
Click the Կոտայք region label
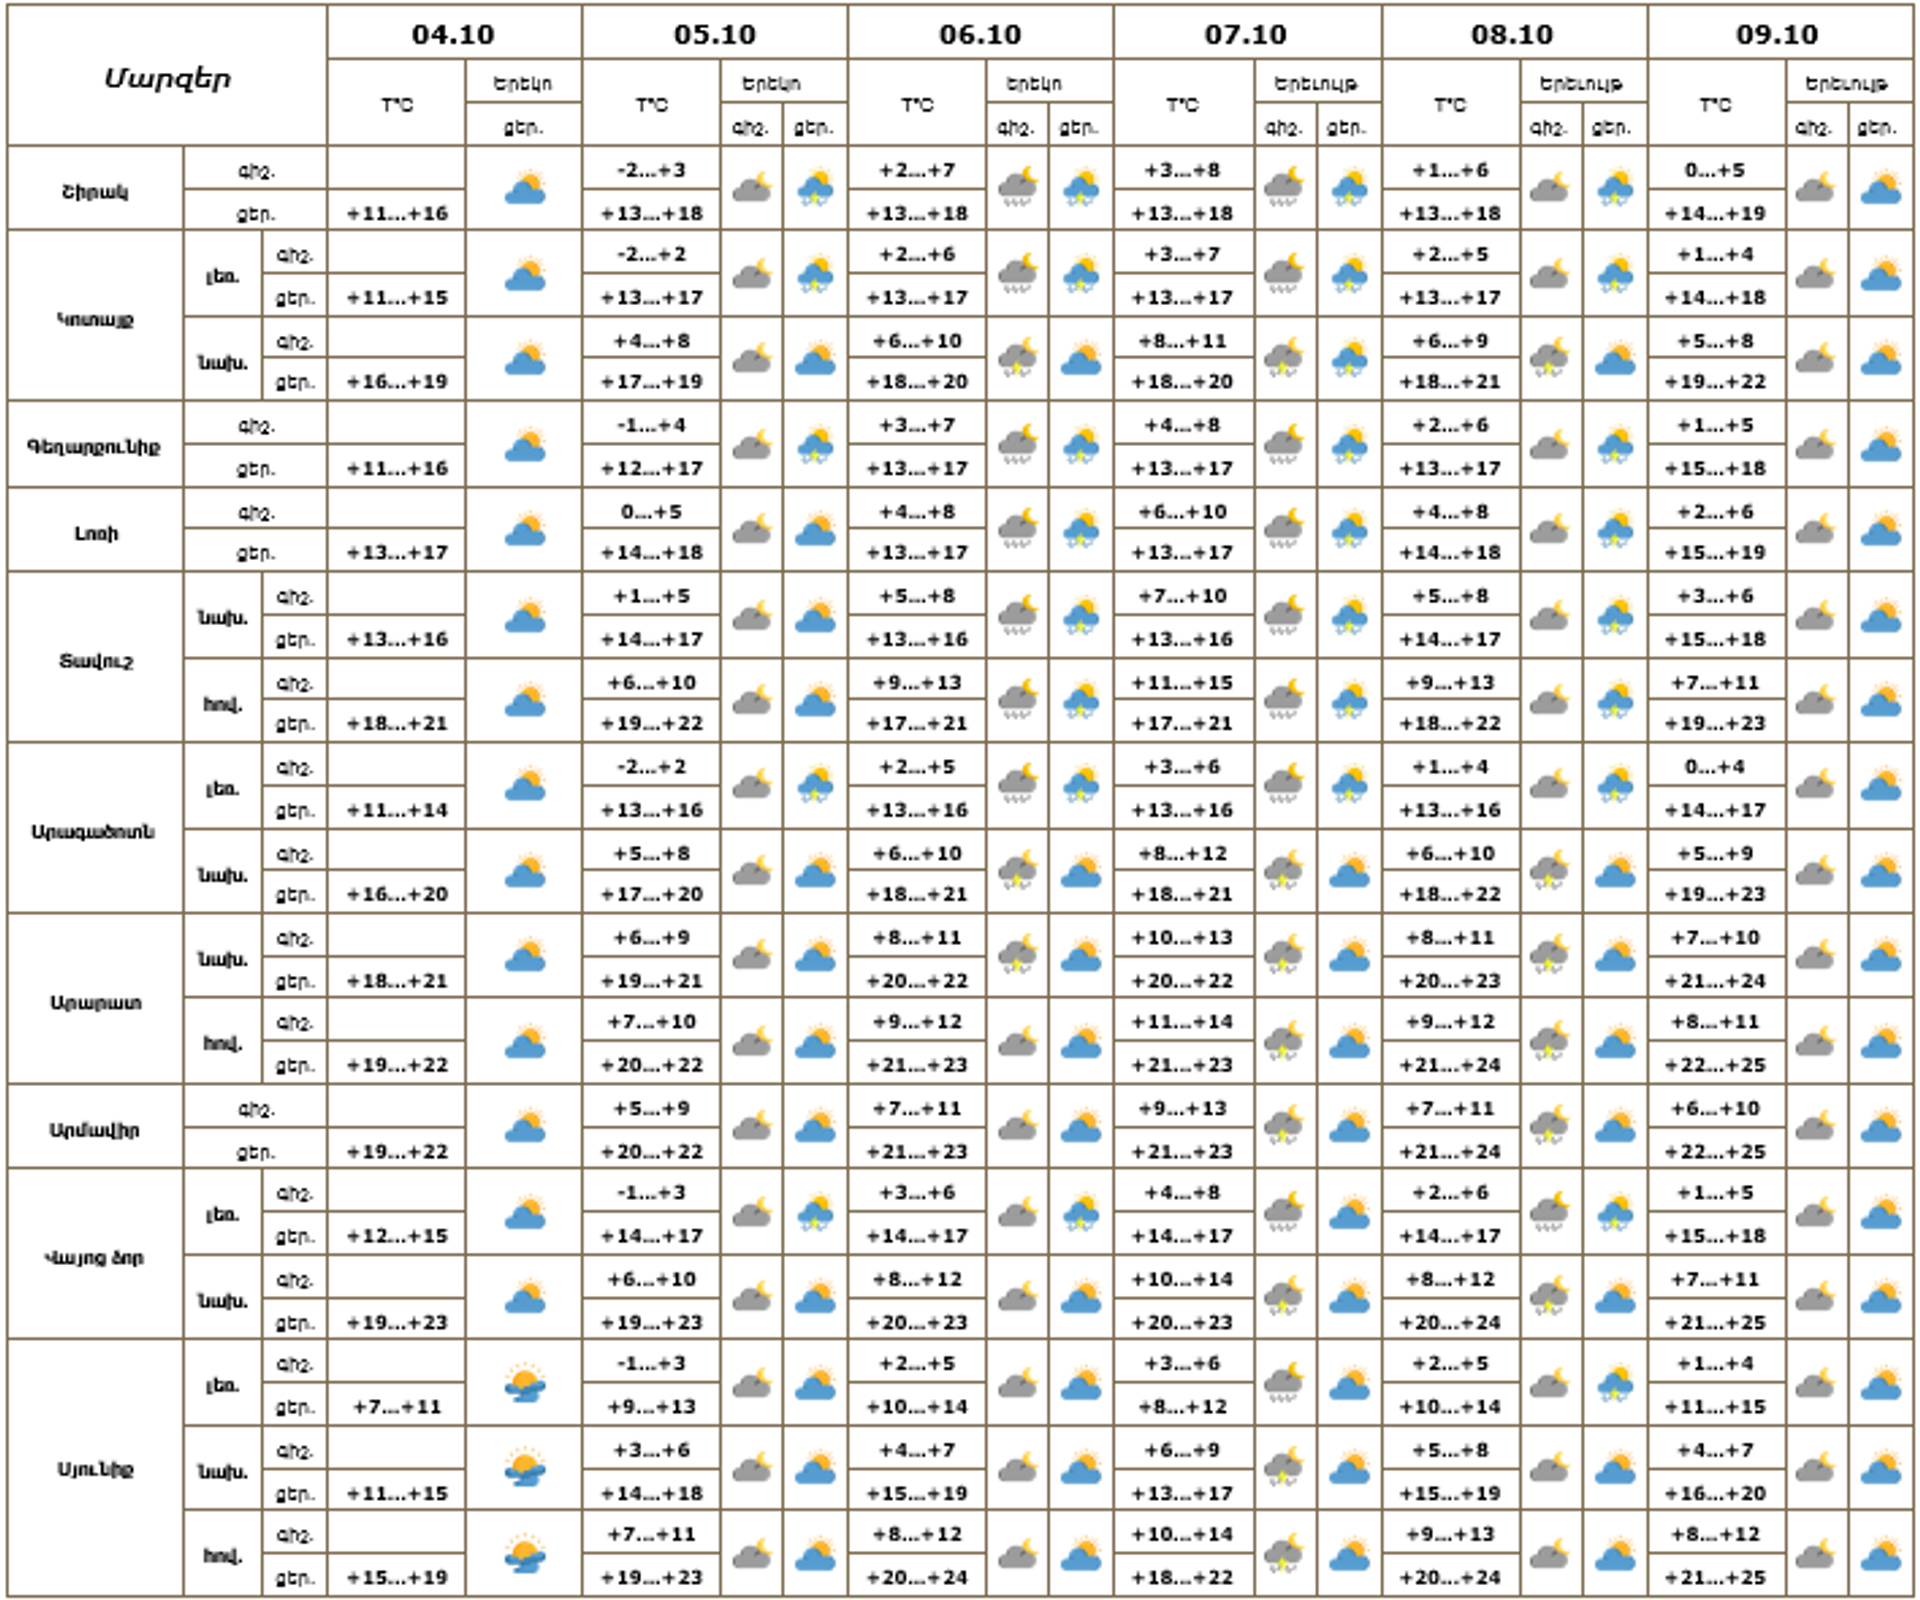click(x=95, y=320)
